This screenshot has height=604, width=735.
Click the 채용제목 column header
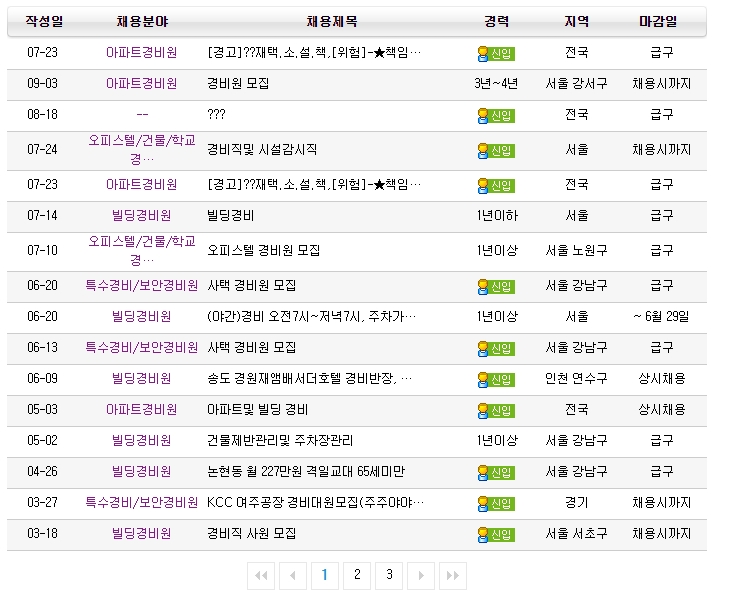(332, 21)
